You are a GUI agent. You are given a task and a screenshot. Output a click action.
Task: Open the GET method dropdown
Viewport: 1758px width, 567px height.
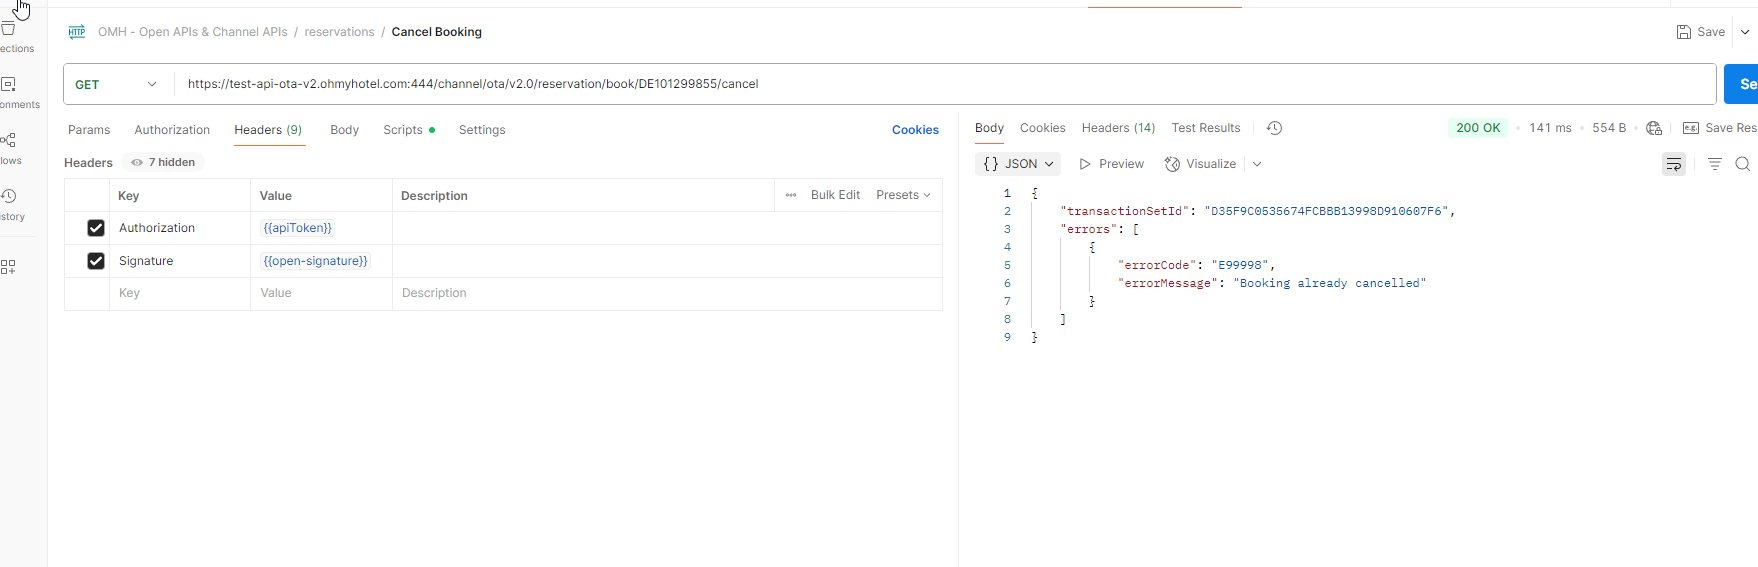point(116,84)
